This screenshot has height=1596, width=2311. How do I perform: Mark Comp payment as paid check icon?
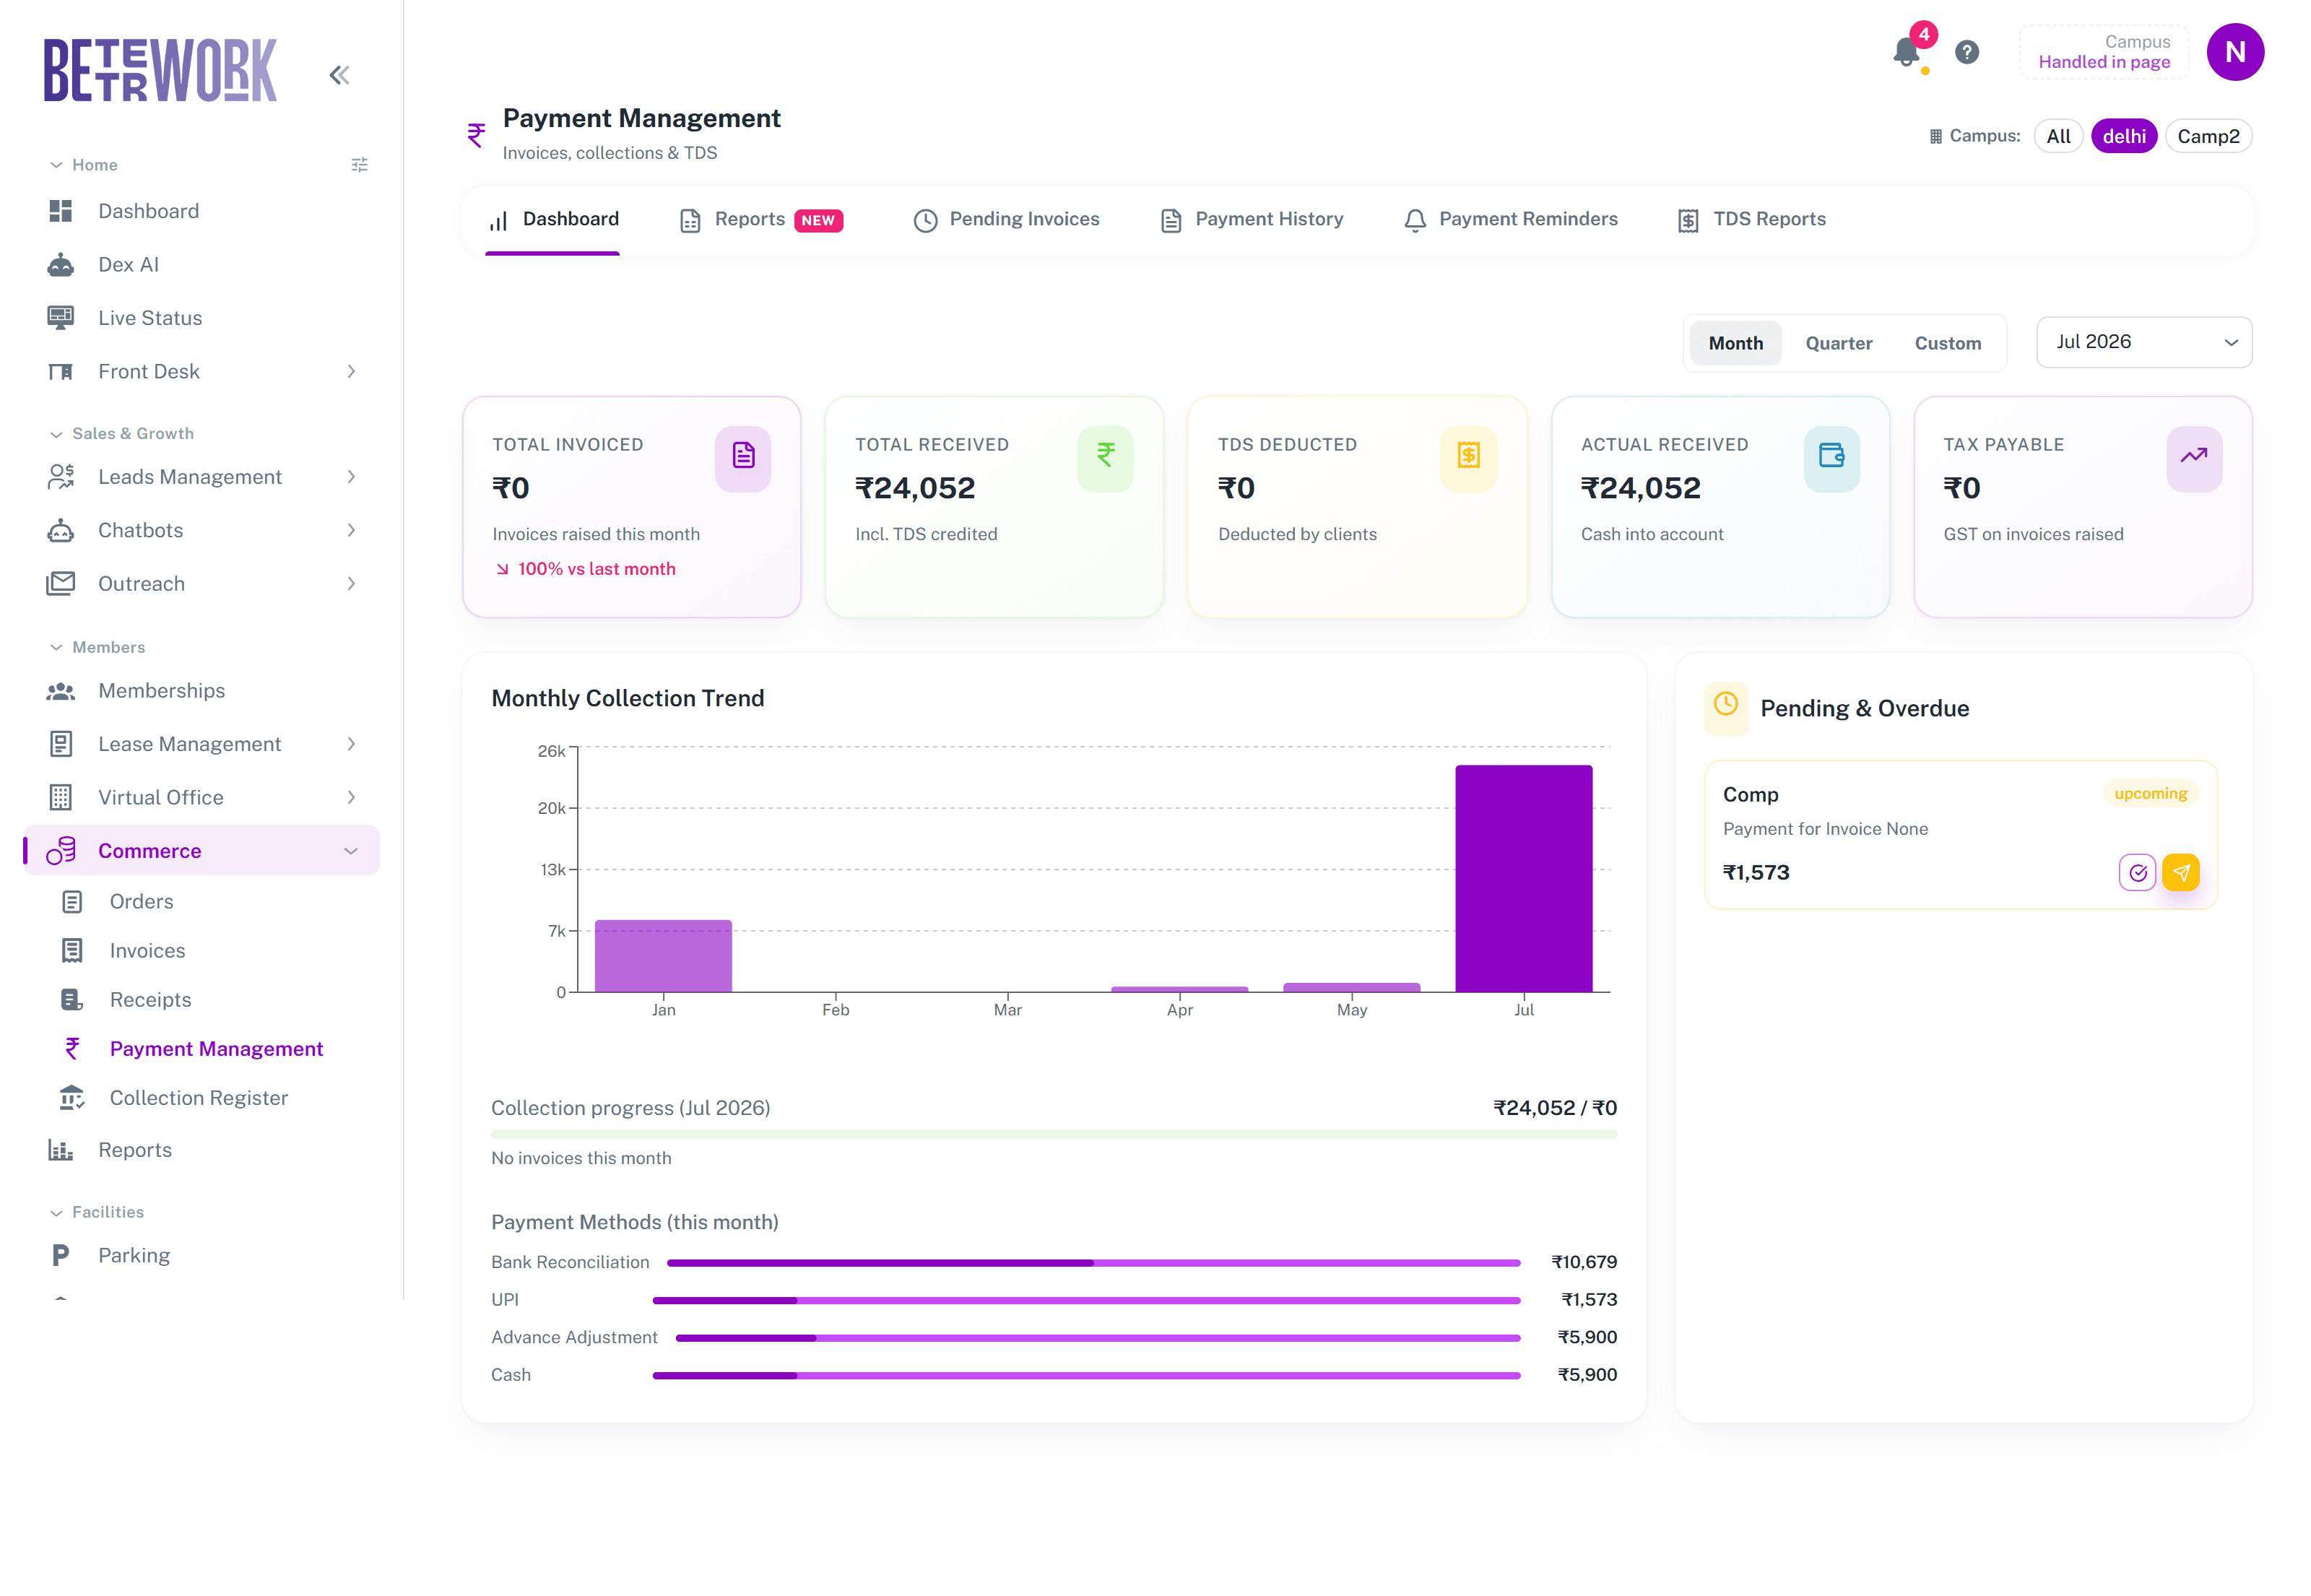2137,873
